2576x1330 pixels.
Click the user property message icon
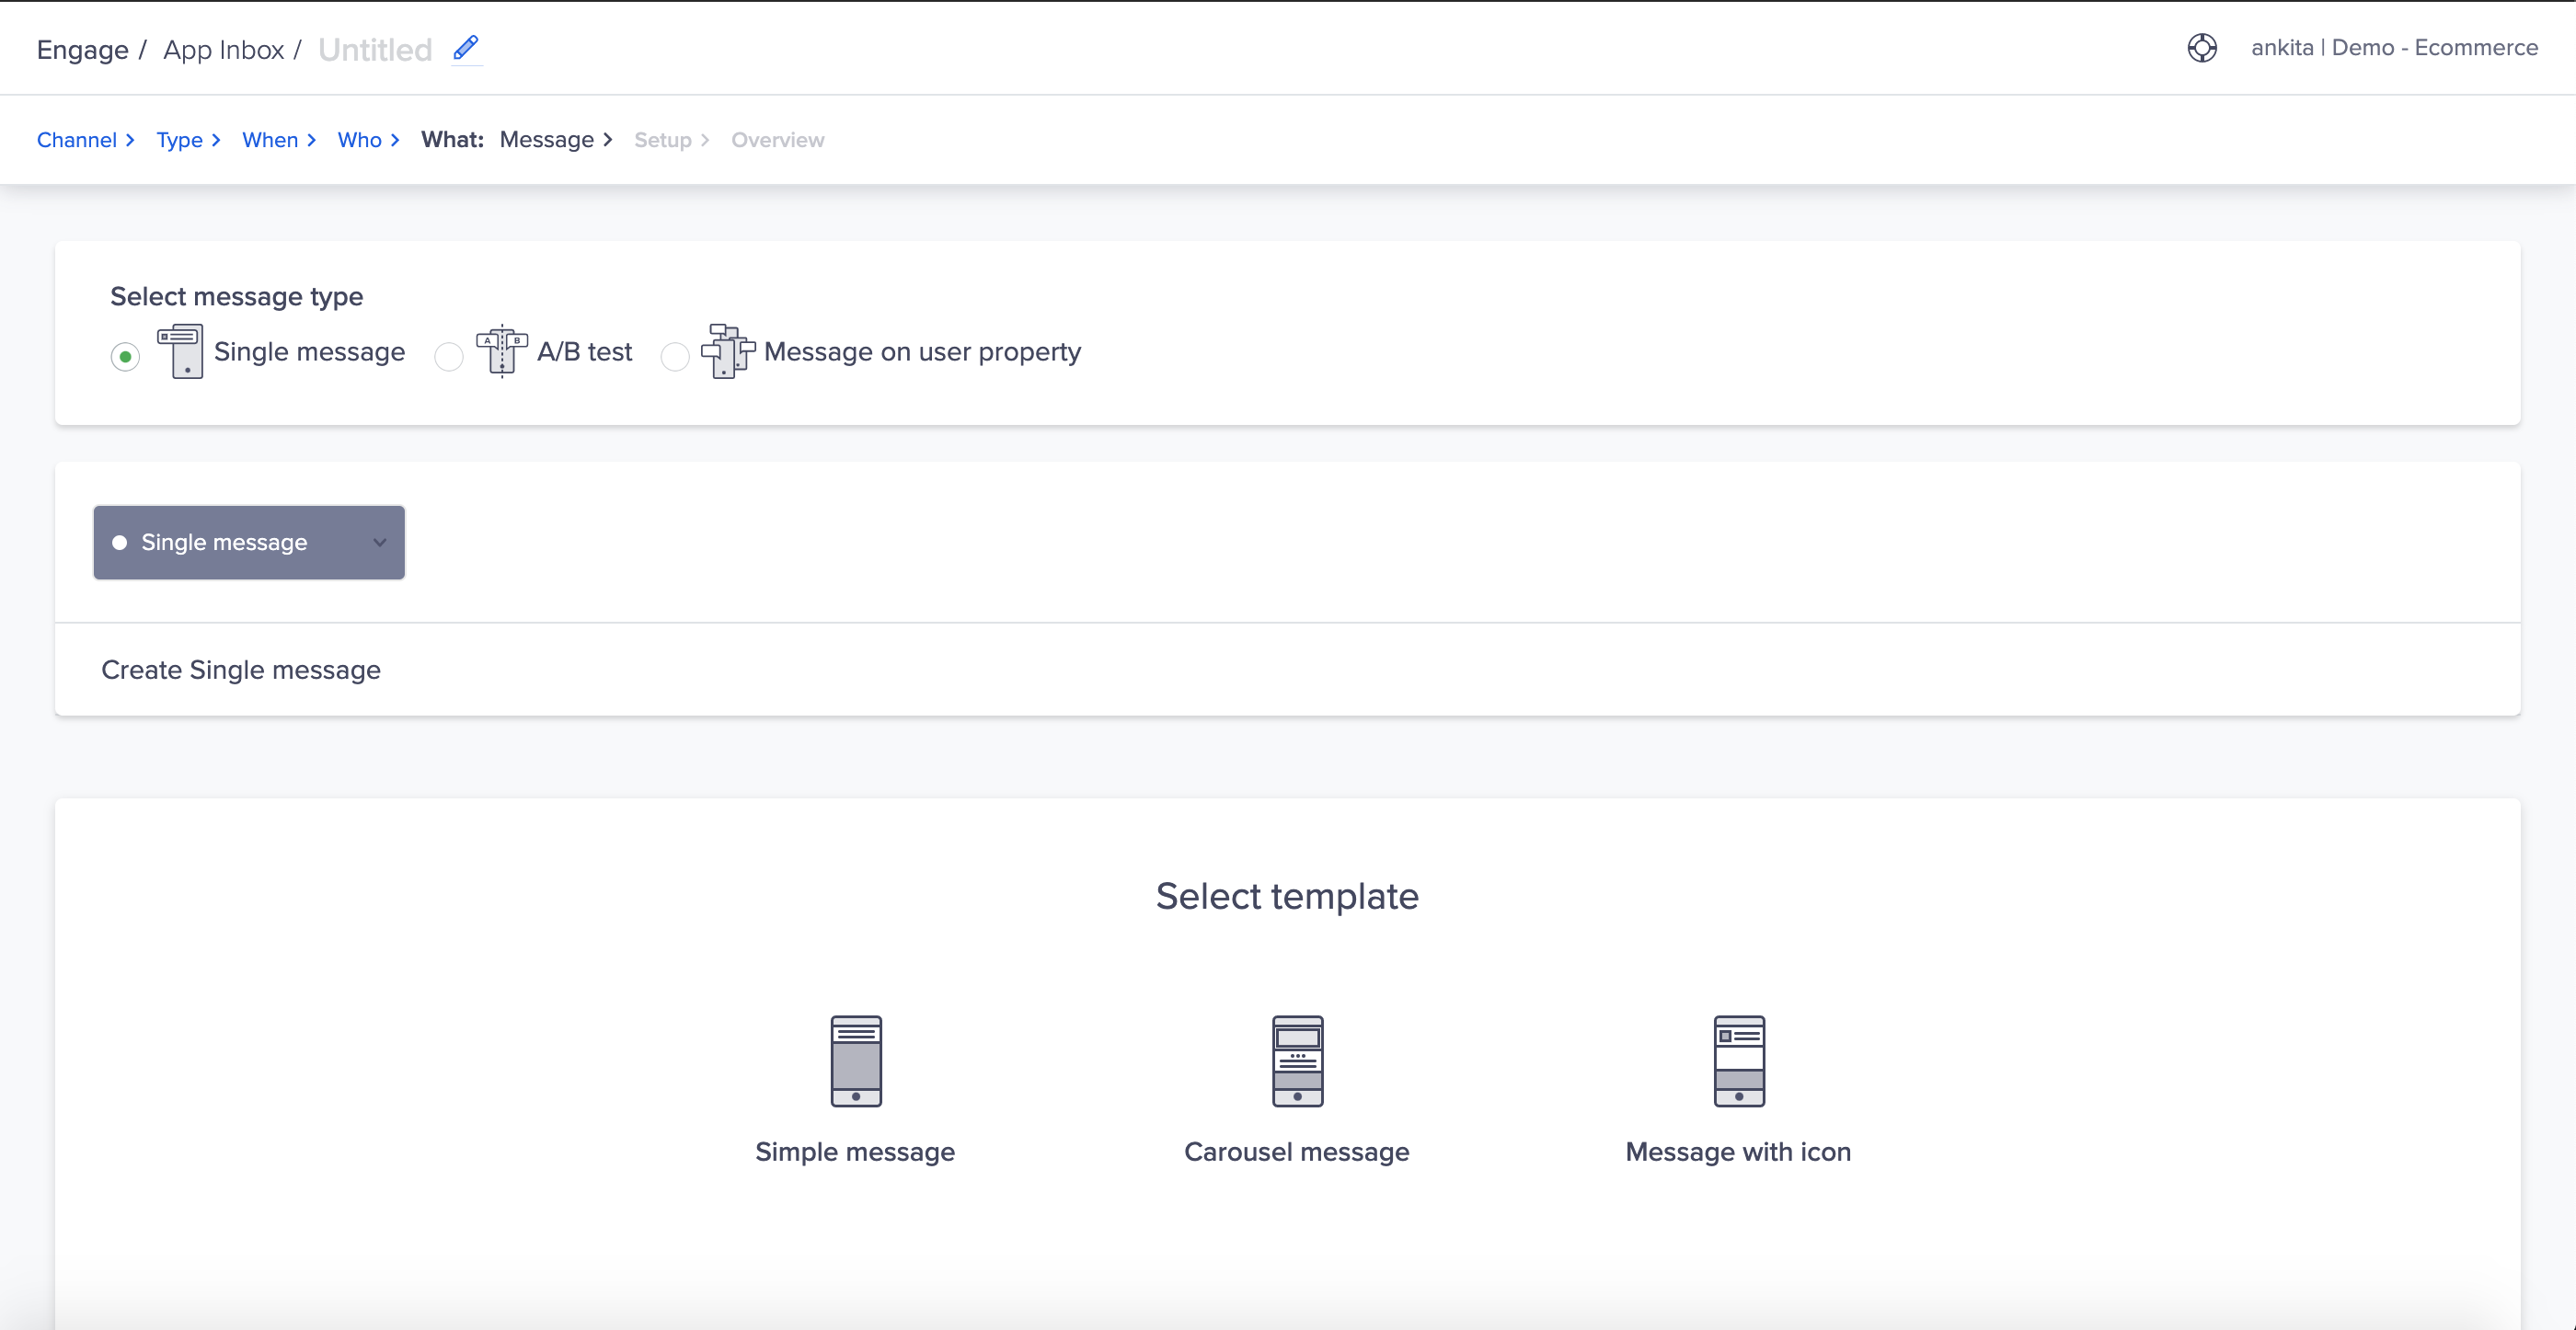[728, 351]
